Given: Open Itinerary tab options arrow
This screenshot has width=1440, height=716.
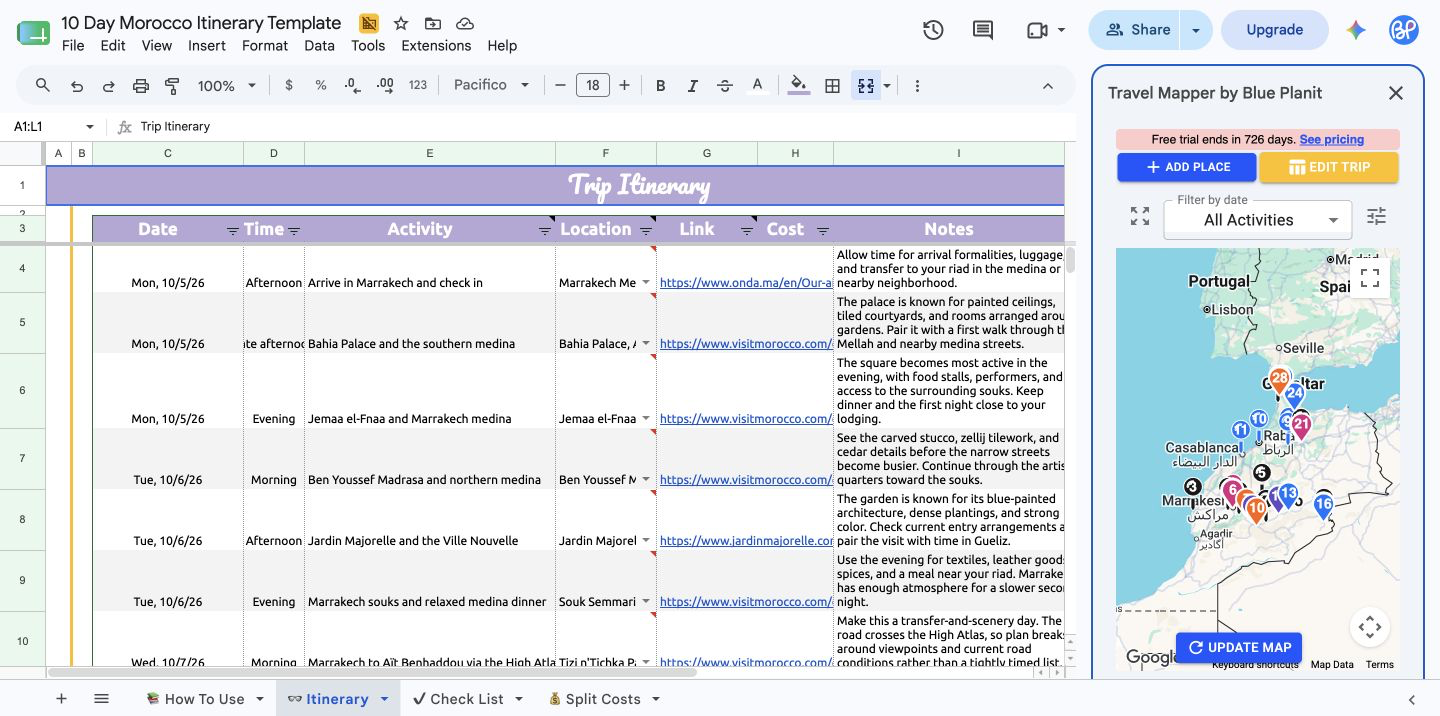Looking at the screenshot, I should (x=384, y=699).
